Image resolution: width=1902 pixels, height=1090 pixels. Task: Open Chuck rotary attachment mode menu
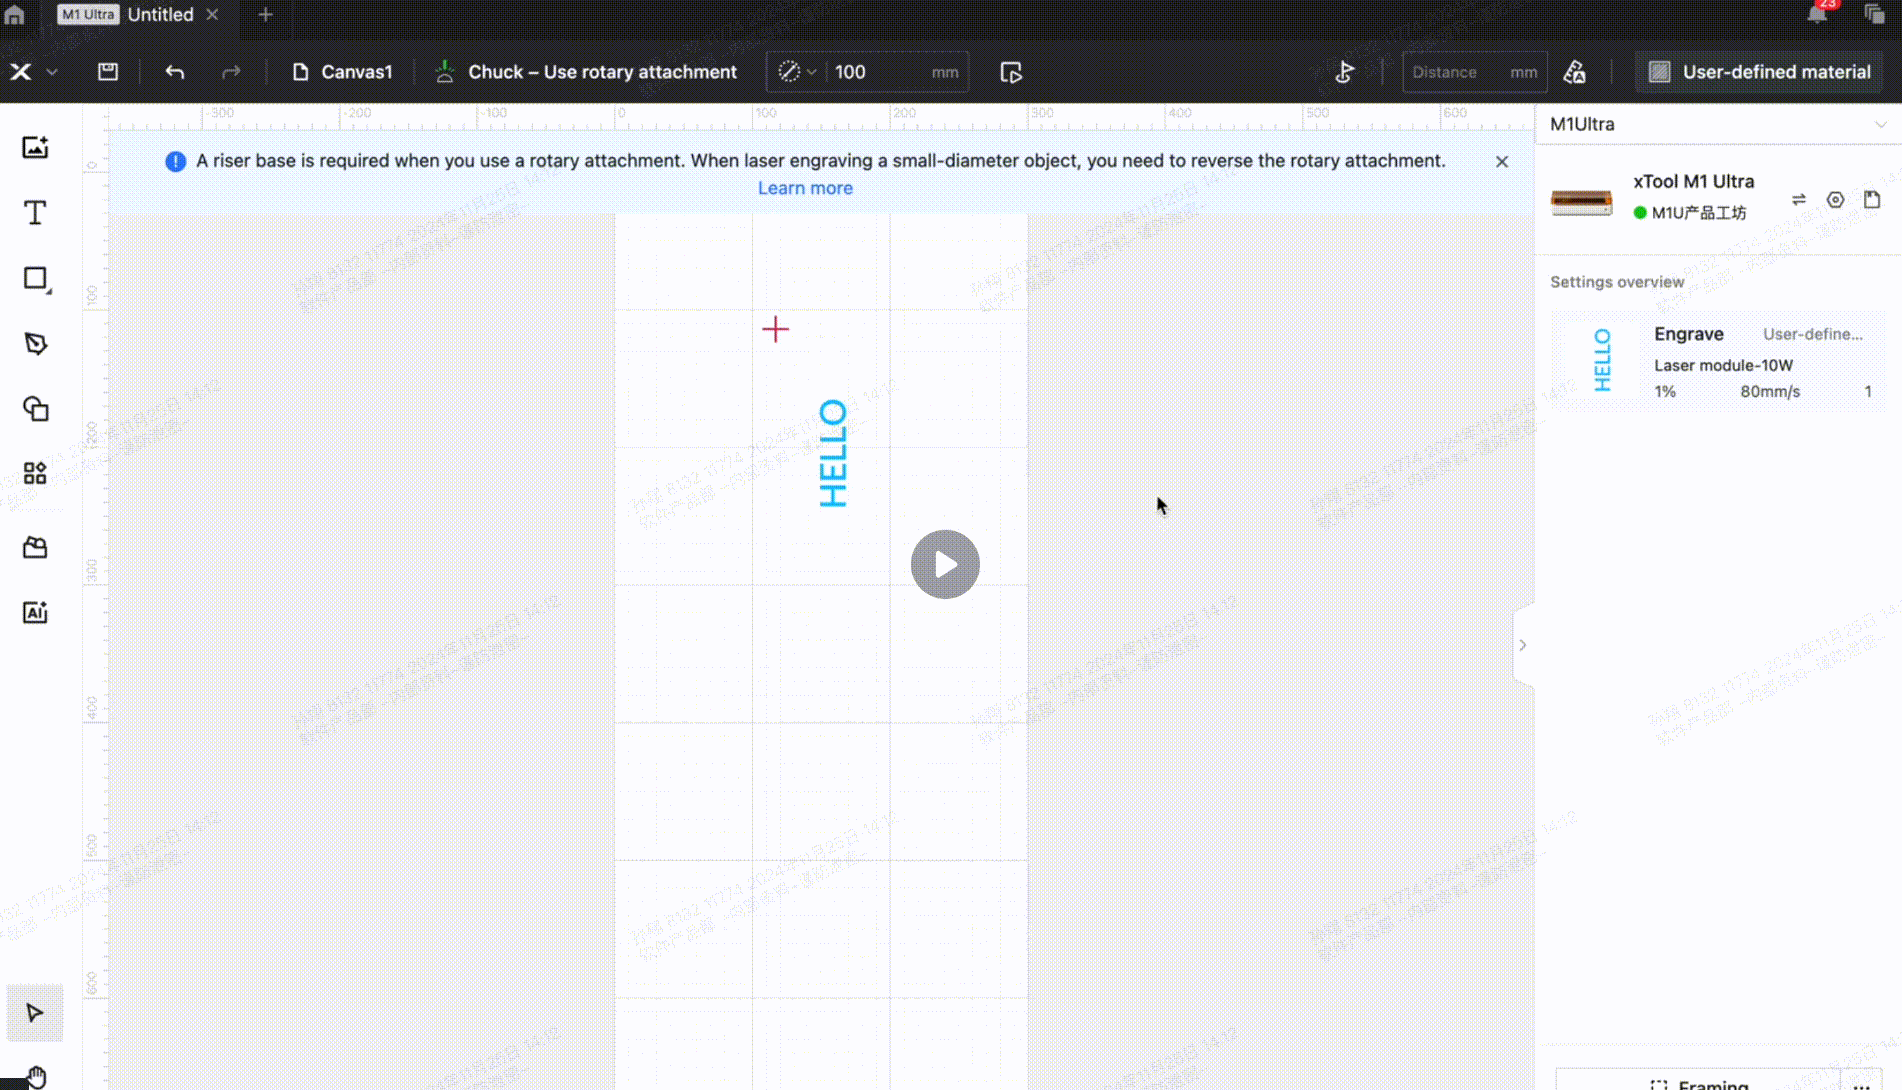(x=588, y=72)
